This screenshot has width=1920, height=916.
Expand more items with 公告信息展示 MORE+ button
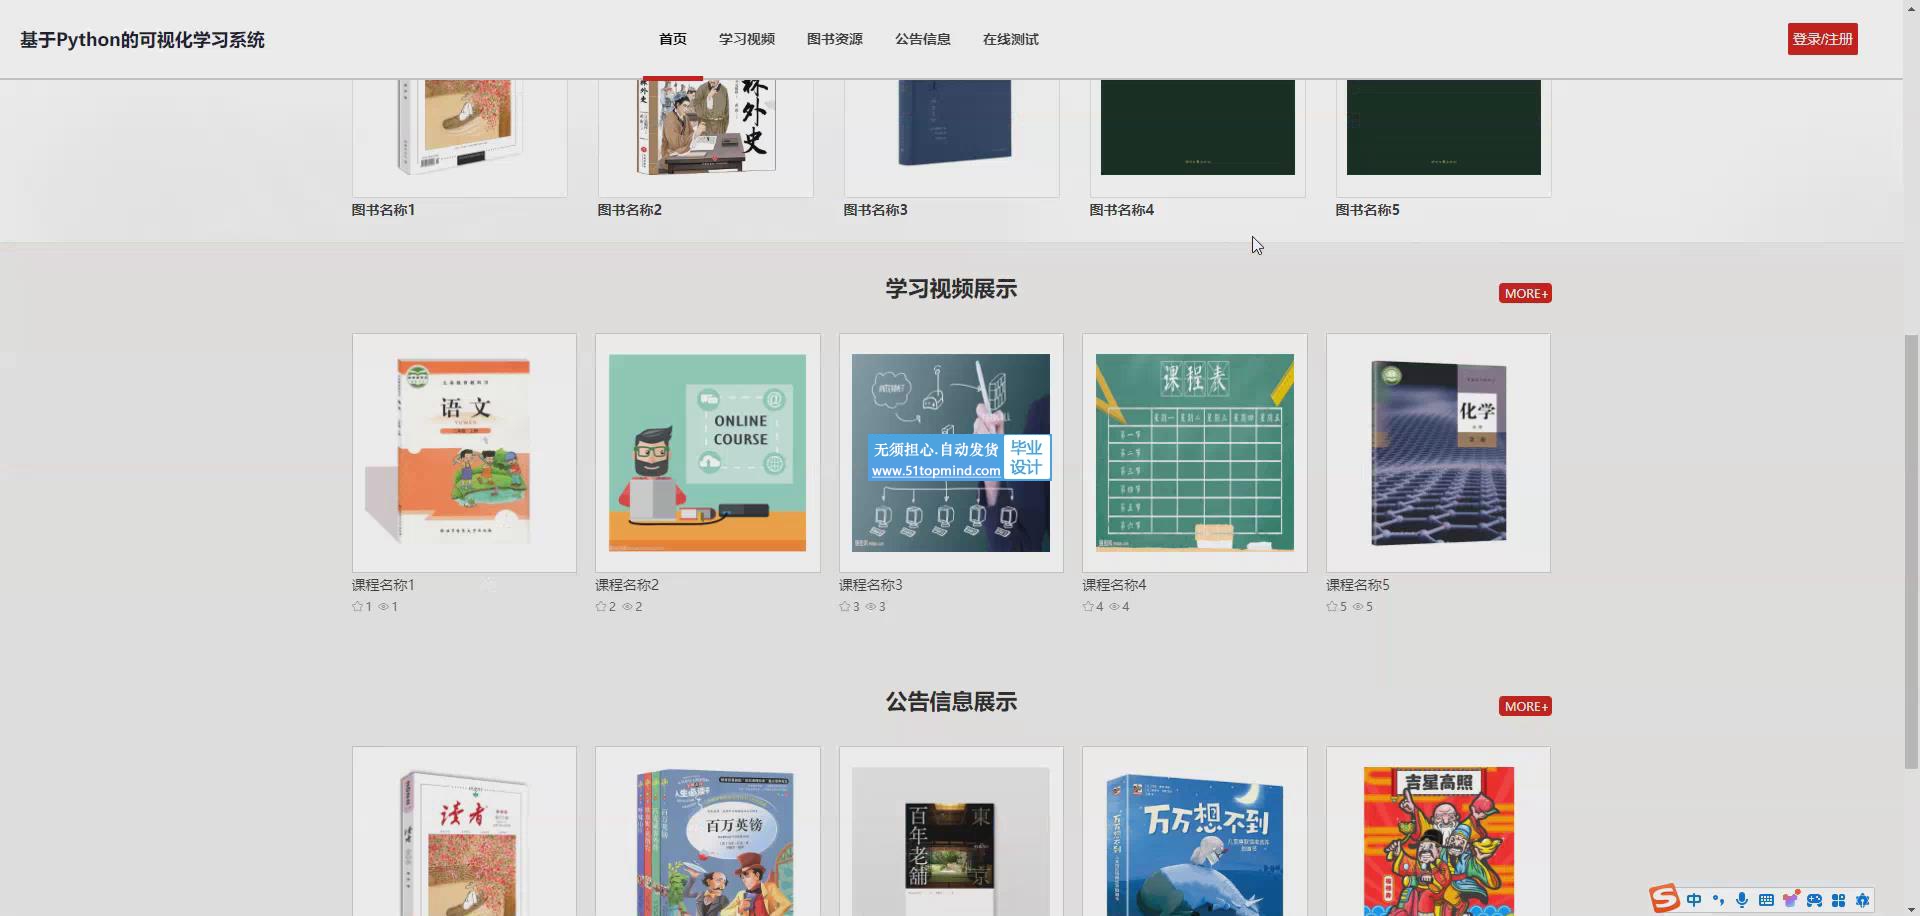(1524, 706)
